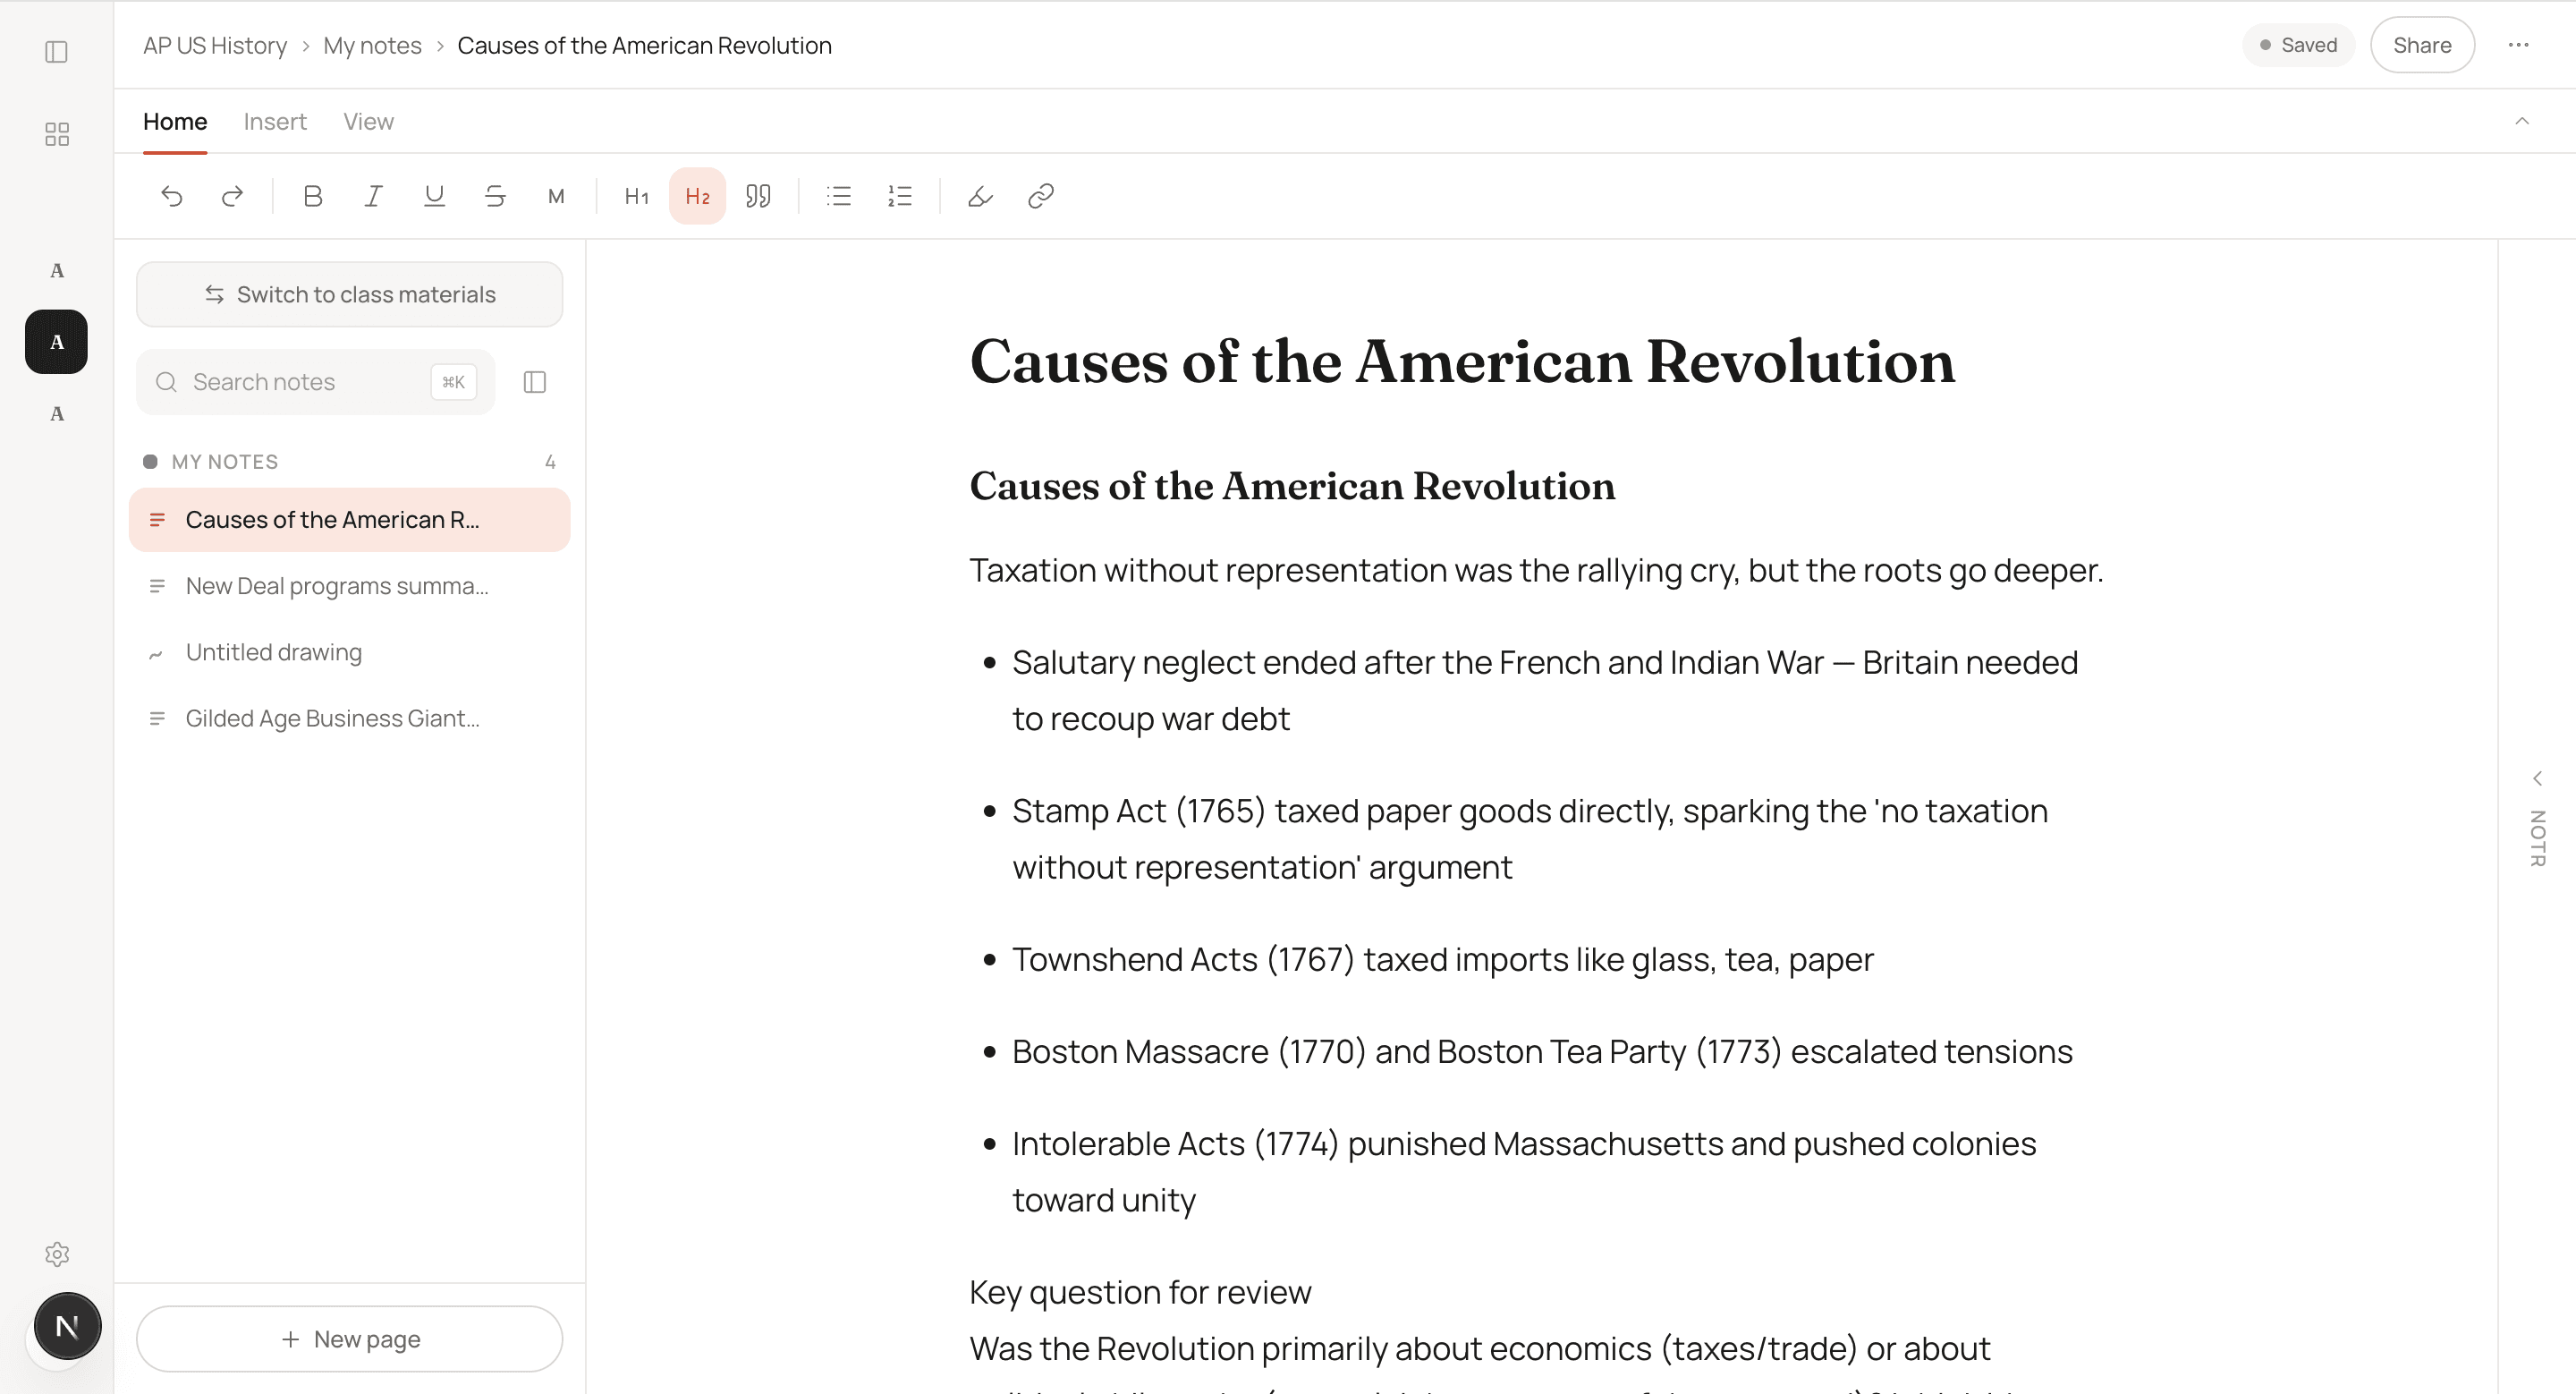Click the ⌘K shortcut badge
Image resolution: width=2576 pixels, height=1394 pixels.
pyautogui.click(x=453, y=382)
